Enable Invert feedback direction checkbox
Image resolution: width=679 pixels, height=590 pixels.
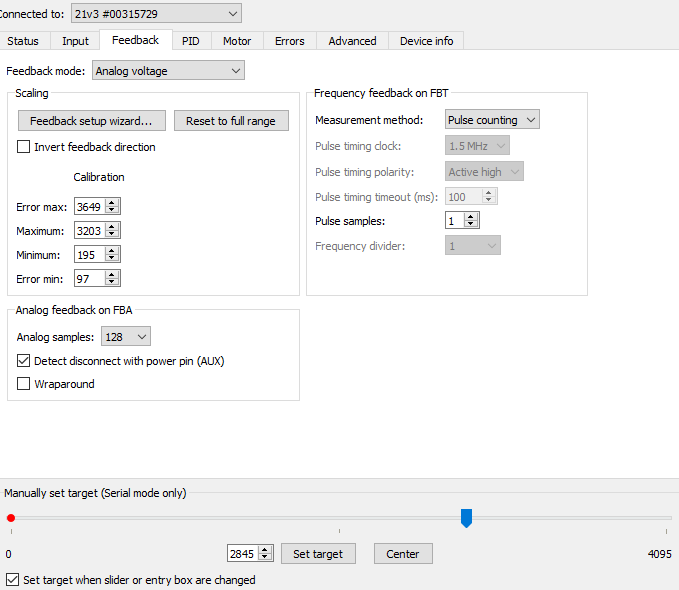[24, 147]
